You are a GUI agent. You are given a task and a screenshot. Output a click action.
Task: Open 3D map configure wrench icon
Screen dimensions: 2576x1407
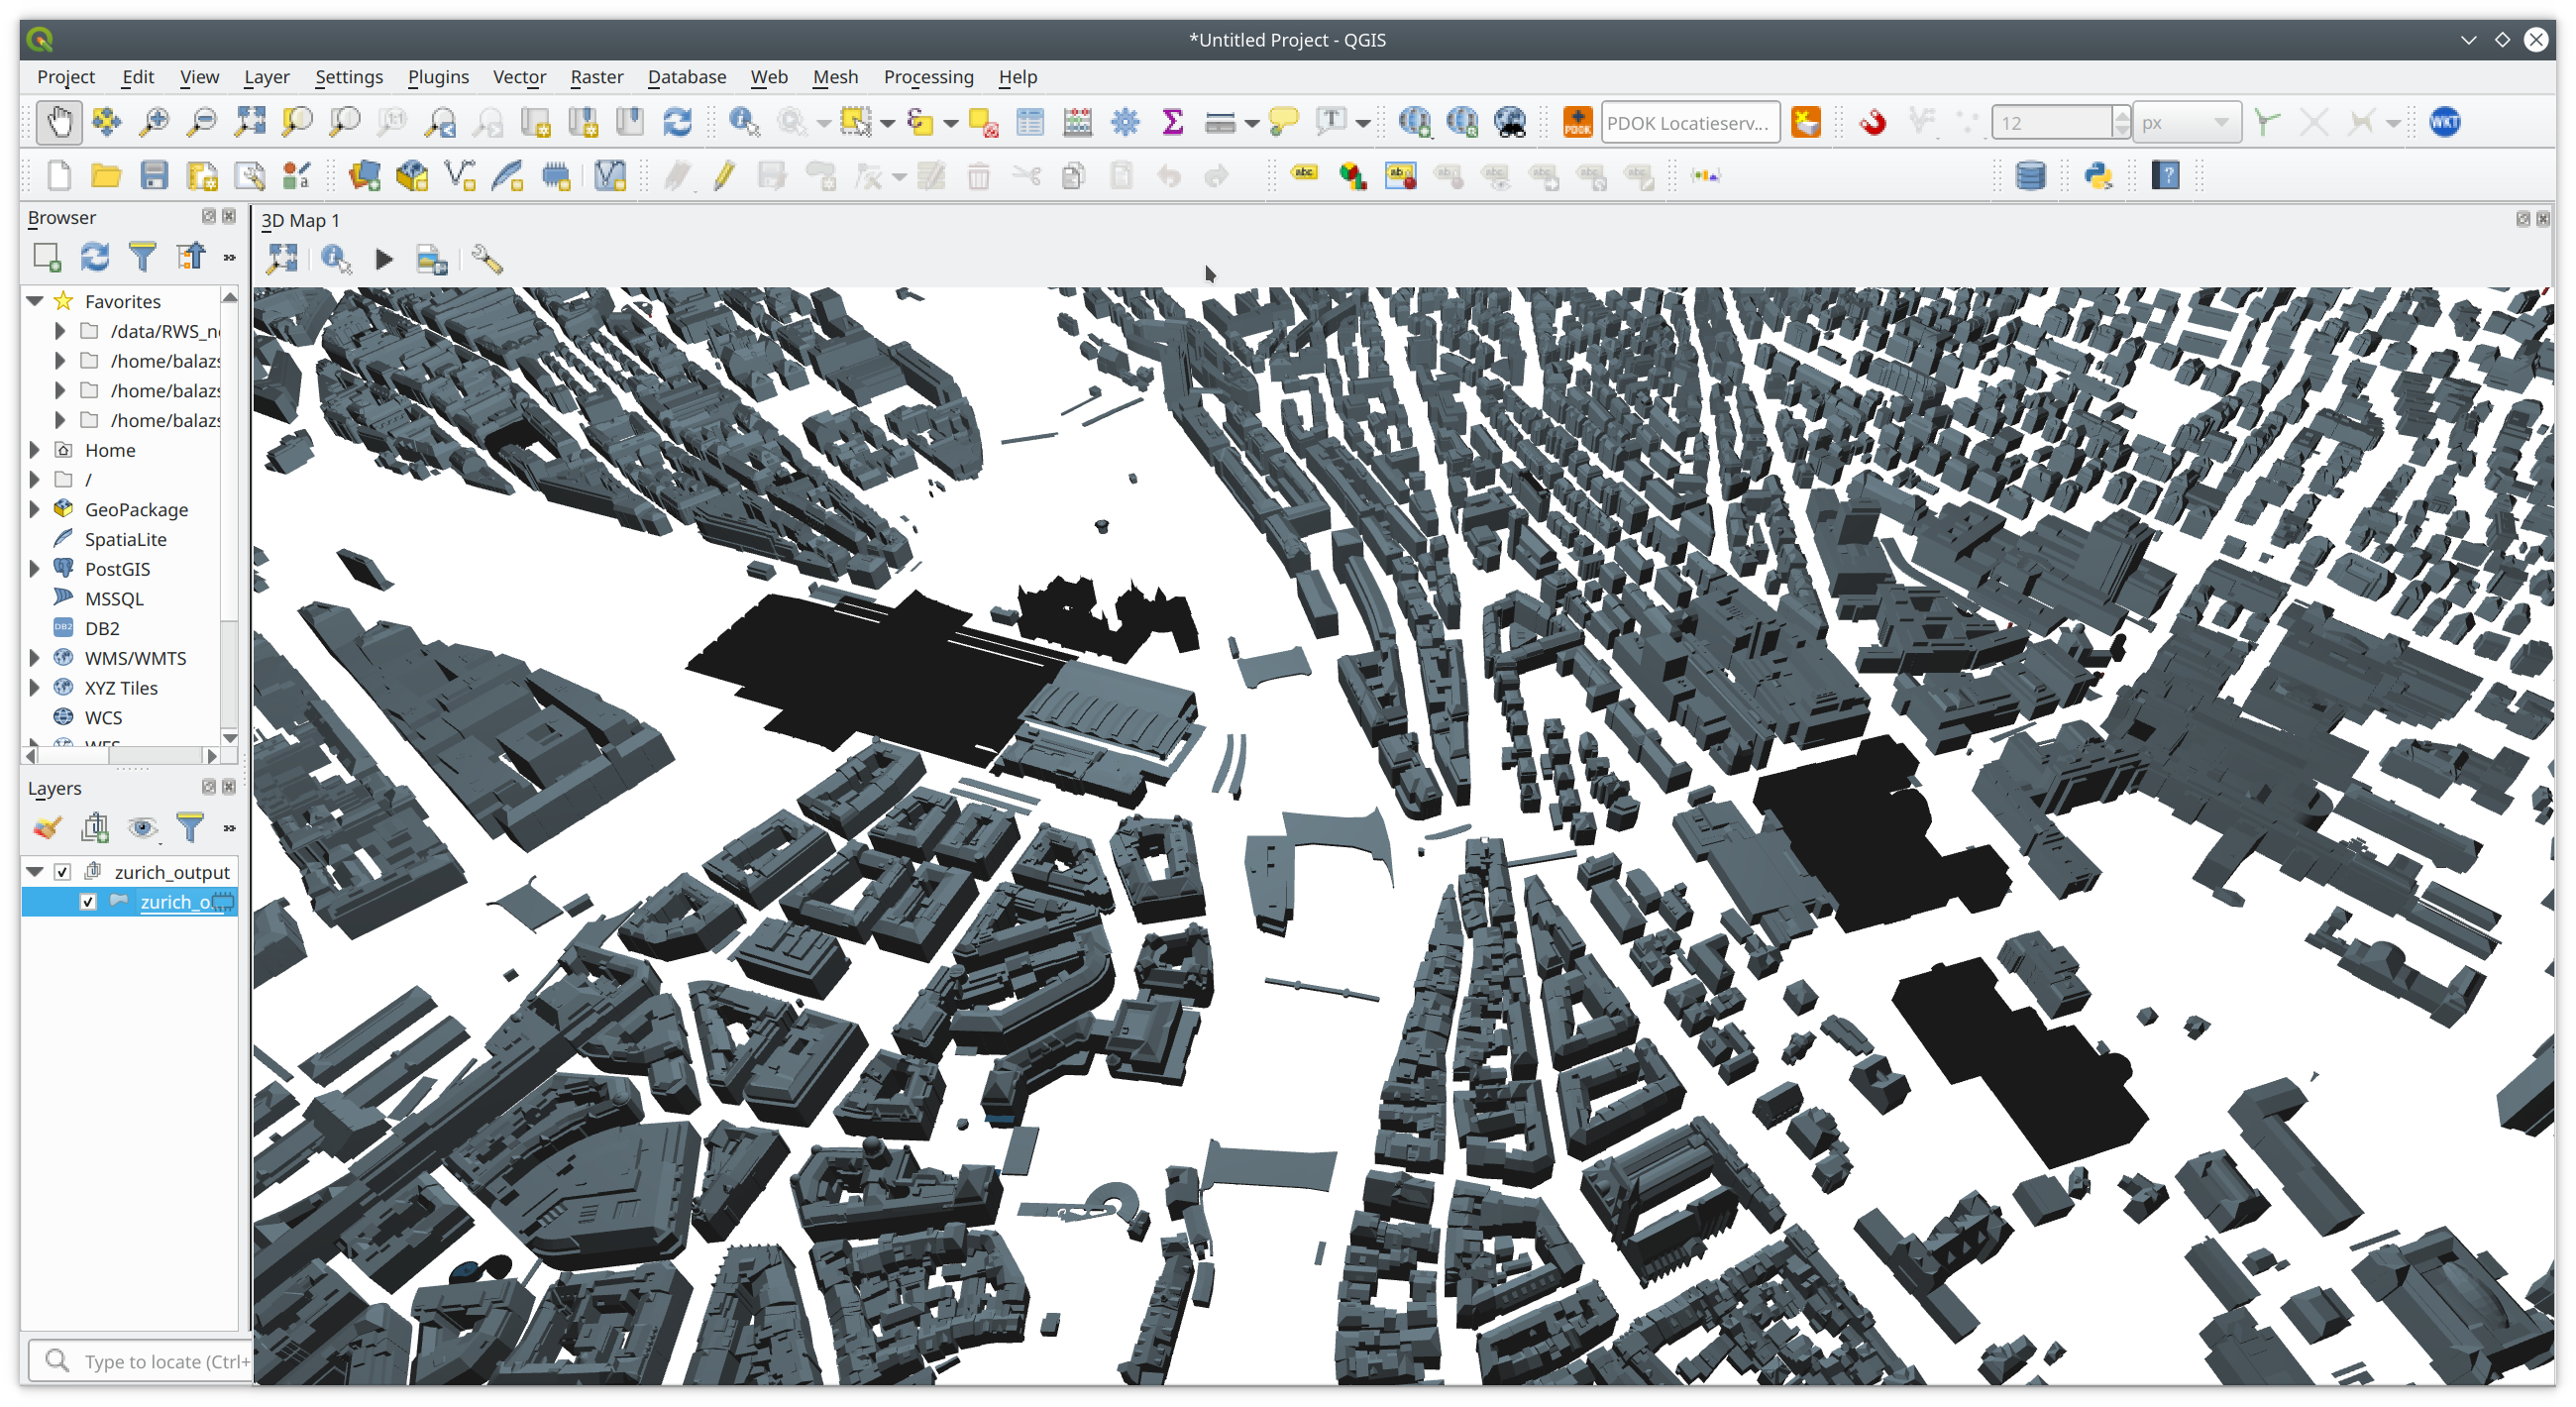[x=486, y=260]
